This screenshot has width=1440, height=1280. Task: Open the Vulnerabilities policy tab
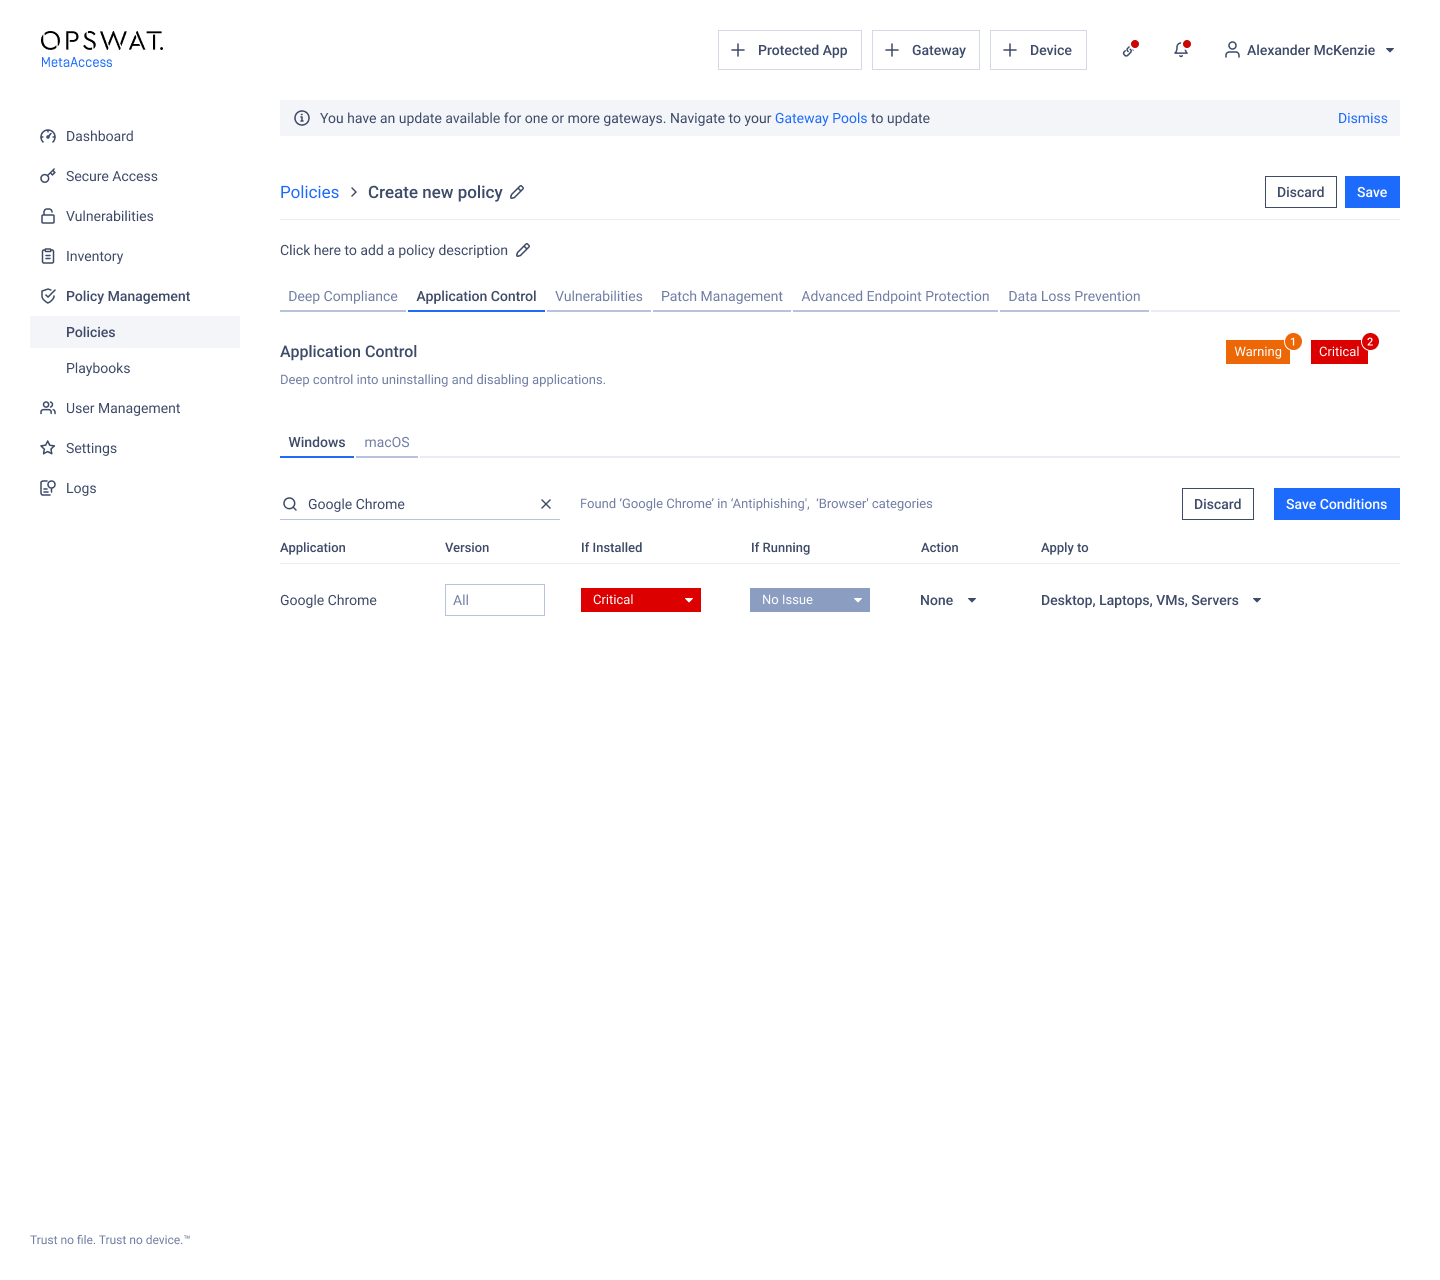pos(599,296)
